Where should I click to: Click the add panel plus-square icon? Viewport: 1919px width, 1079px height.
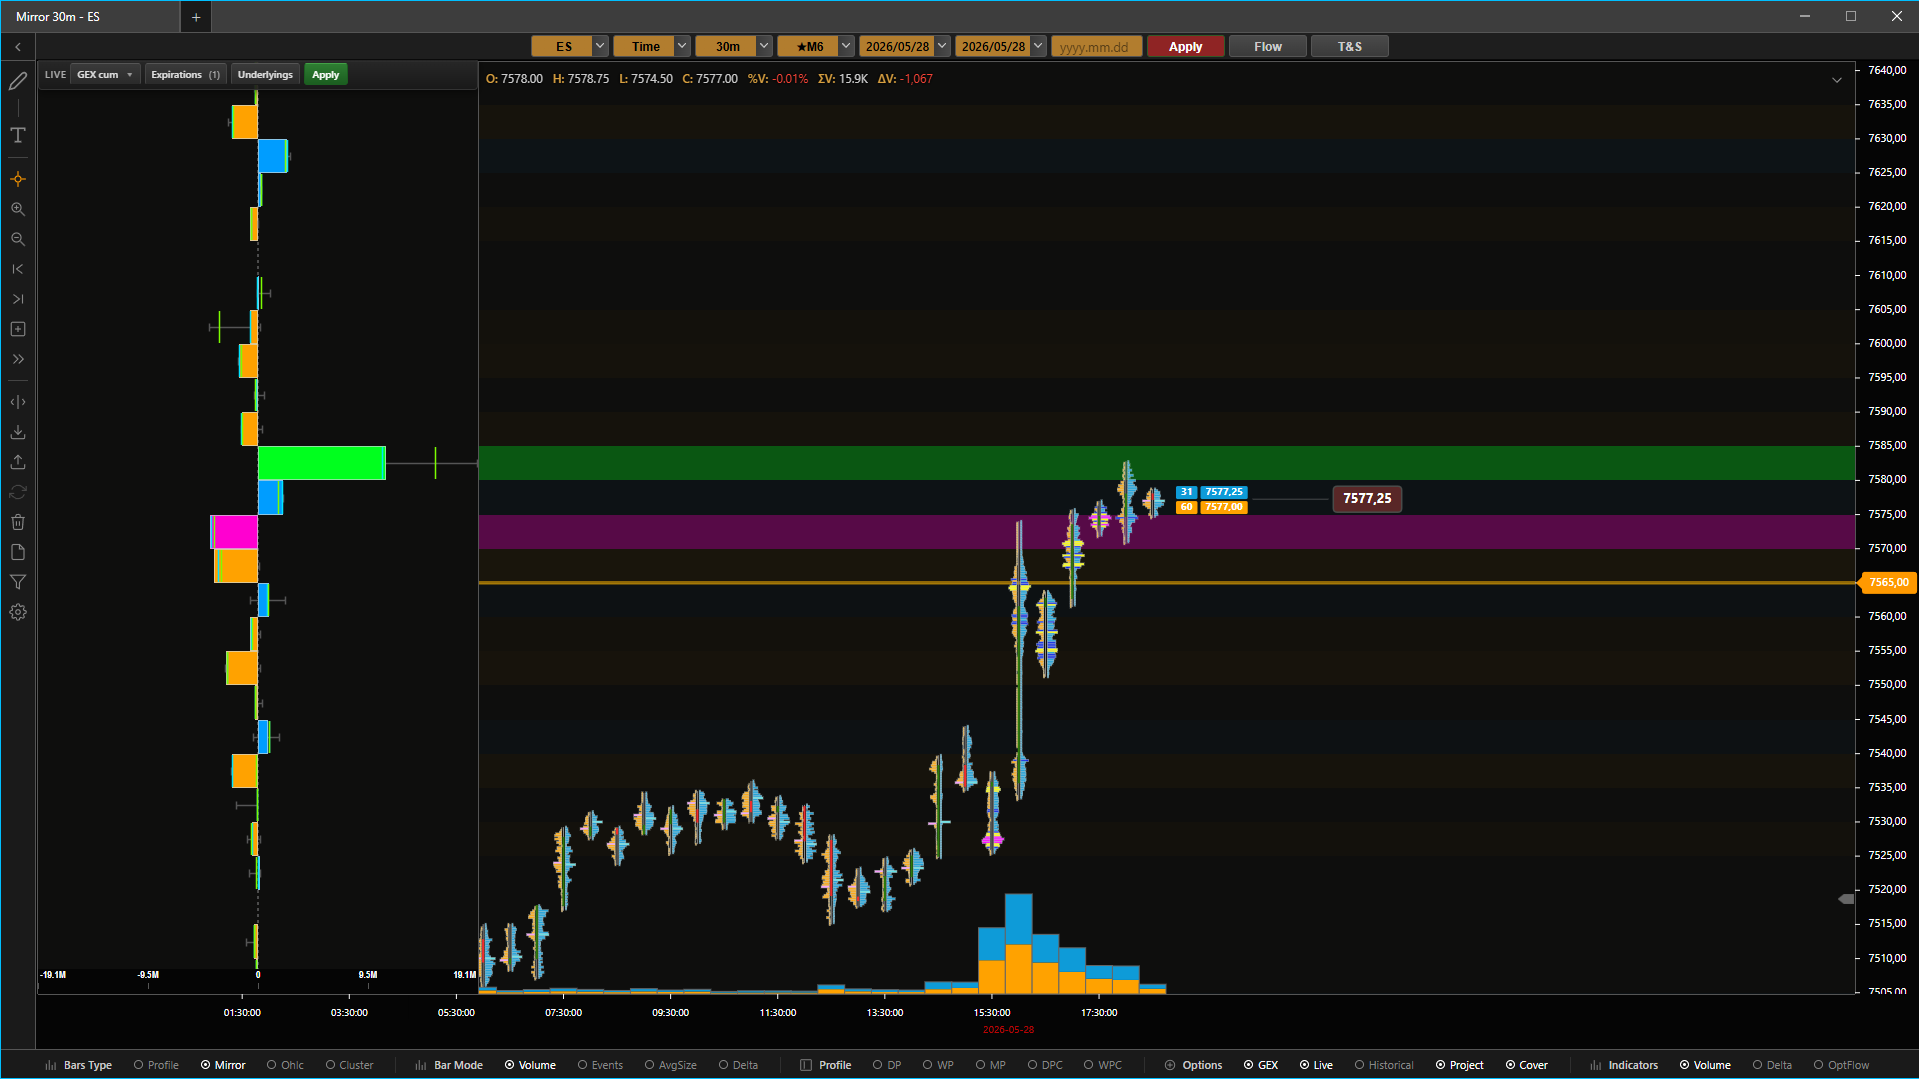tap(18, 329)
